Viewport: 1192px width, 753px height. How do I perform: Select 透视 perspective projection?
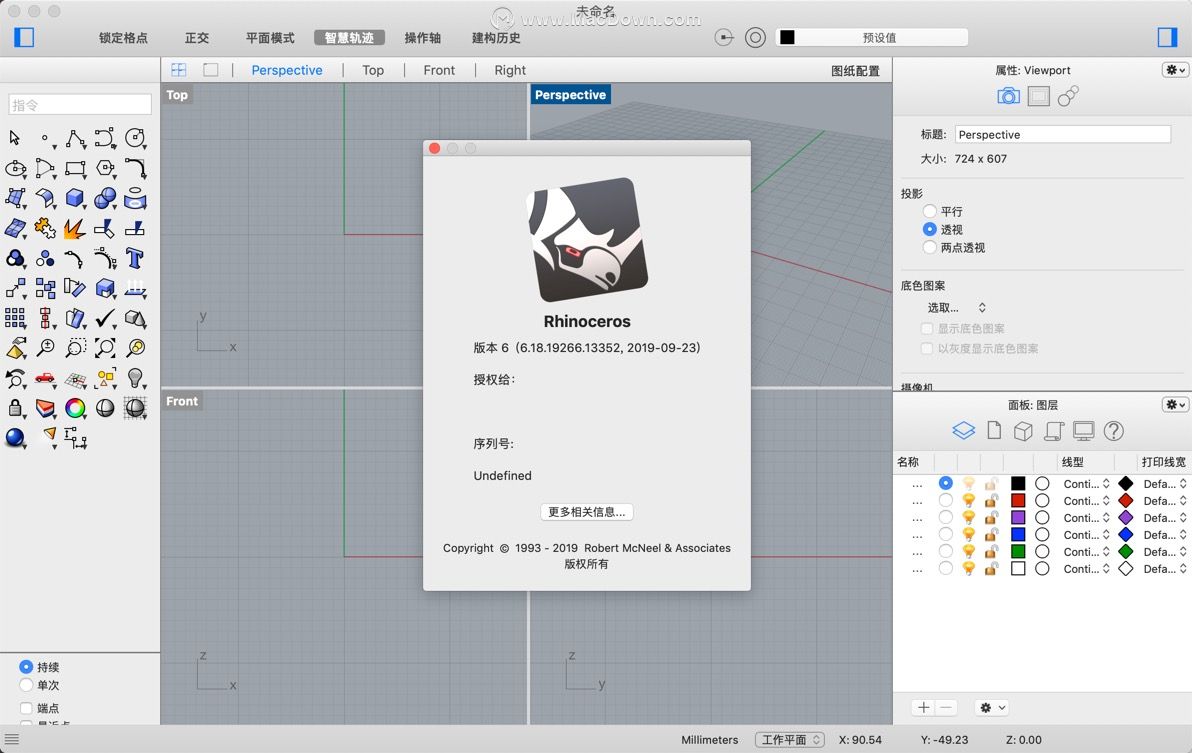(929, 229)
